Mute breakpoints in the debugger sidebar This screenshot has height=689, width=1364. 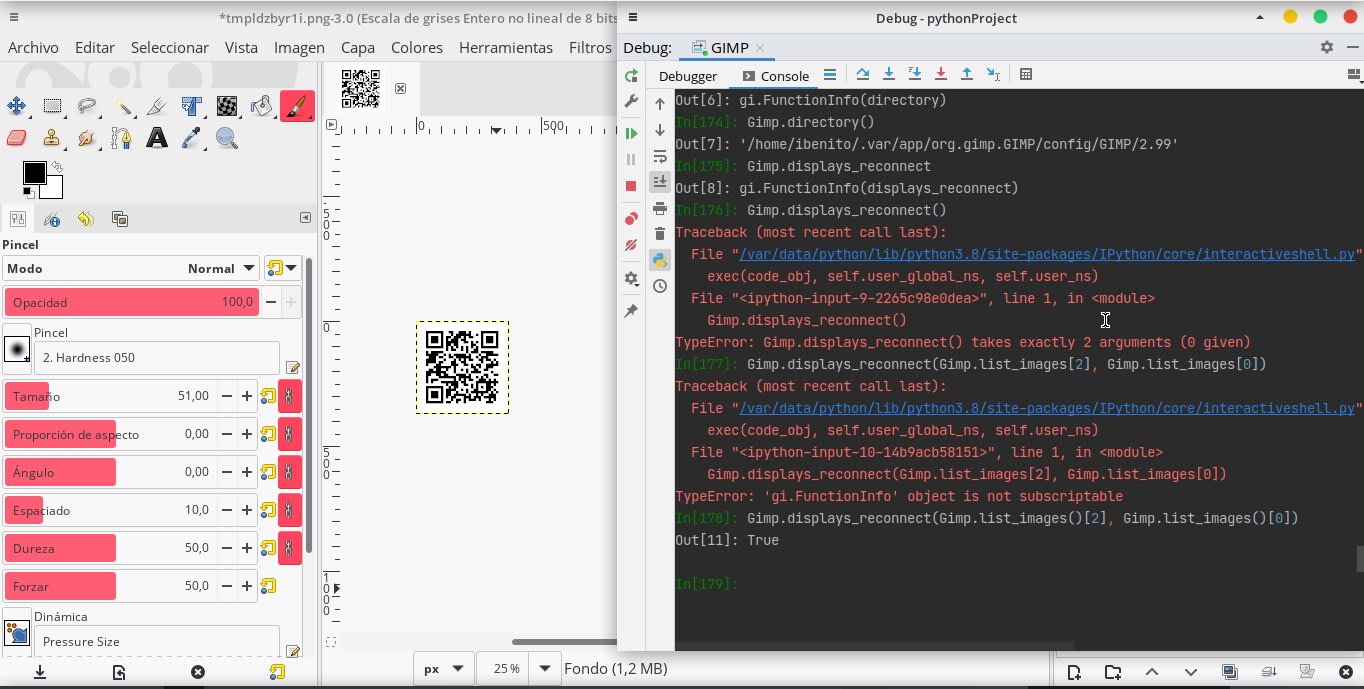[x=631, y=245]
